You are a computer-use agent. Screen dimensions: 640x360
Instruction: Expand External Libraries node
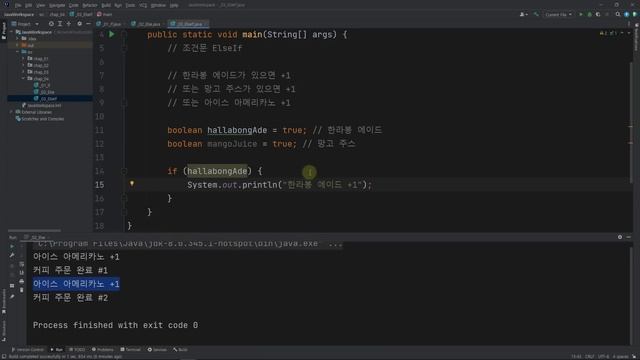click(x=12, y=112)
